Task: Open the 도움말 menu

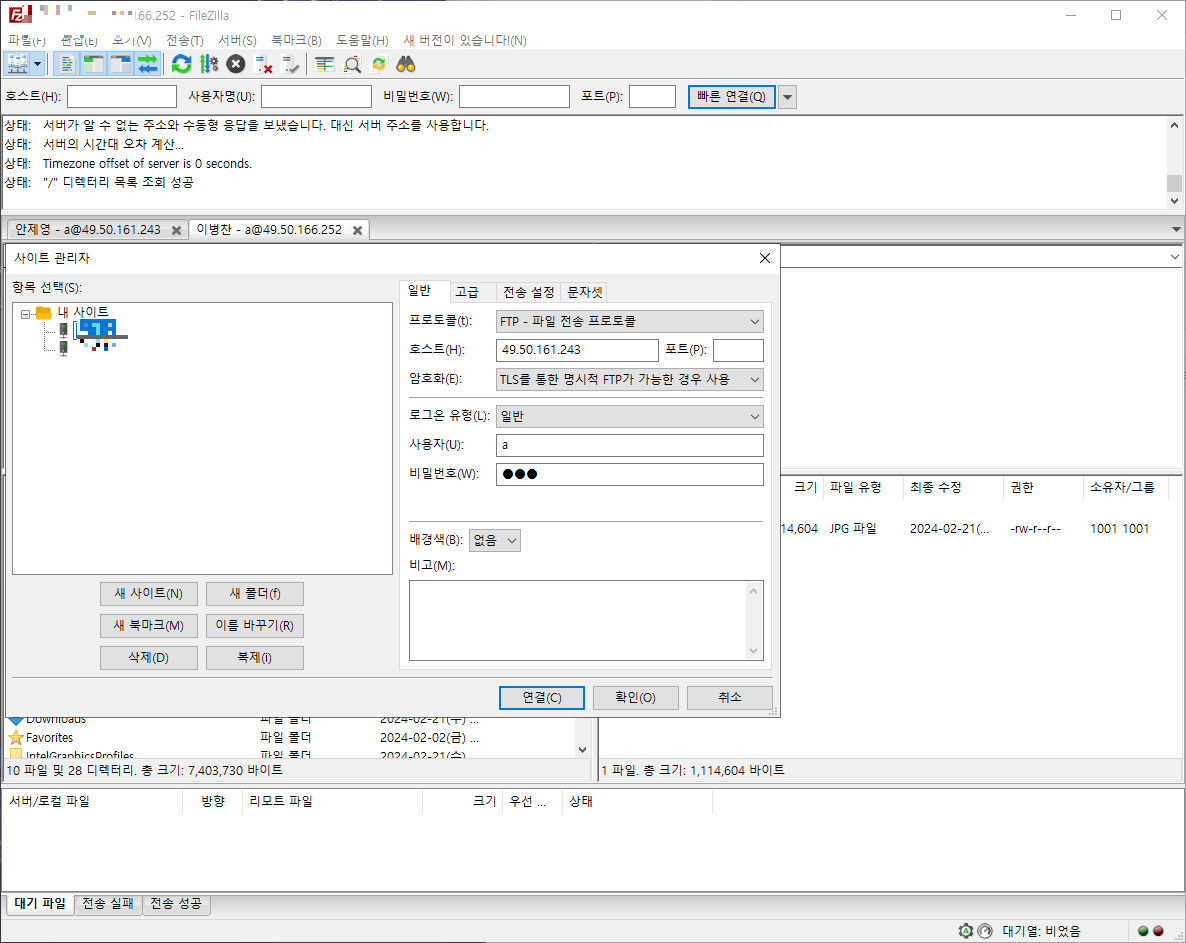Action: (x=362, y=40)
